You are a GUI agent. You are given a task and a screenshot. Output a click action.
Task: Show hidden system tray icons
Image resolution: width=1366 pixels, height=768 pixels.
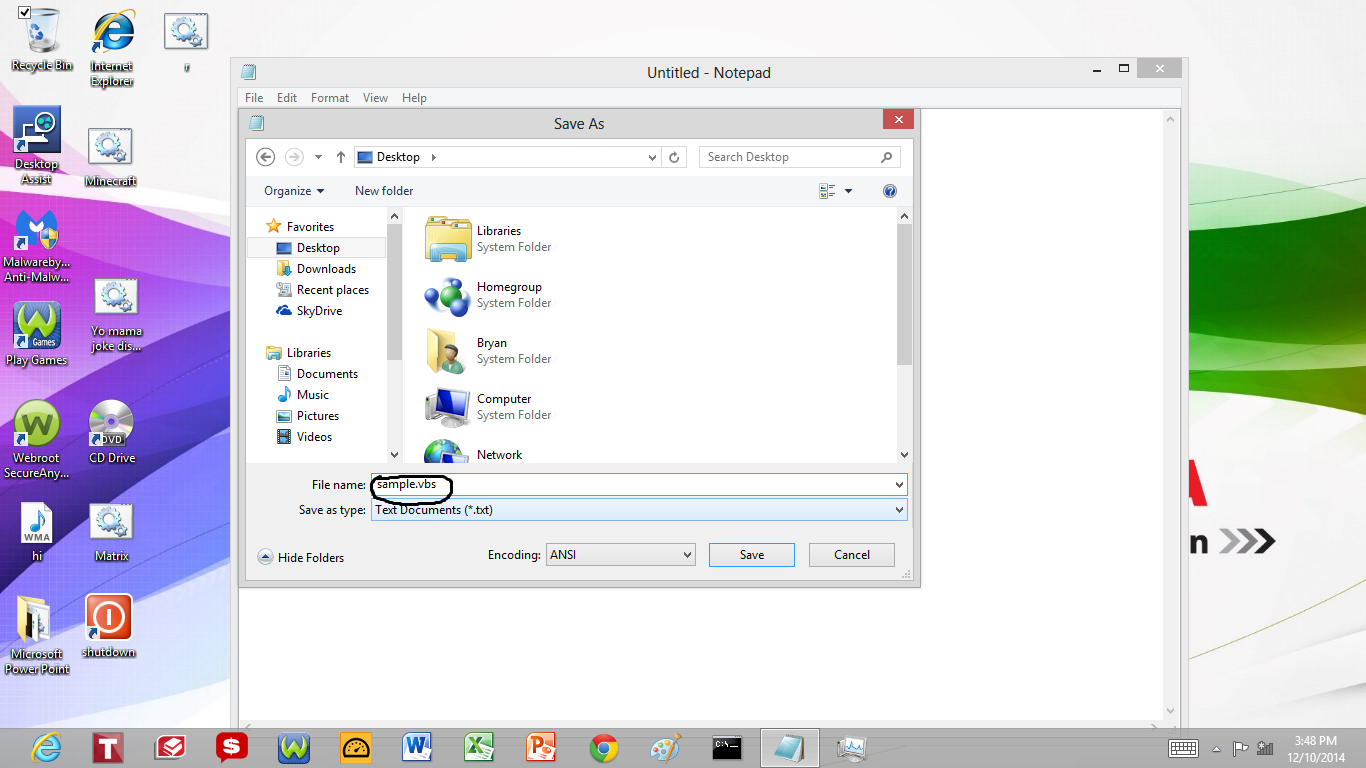1217,748
